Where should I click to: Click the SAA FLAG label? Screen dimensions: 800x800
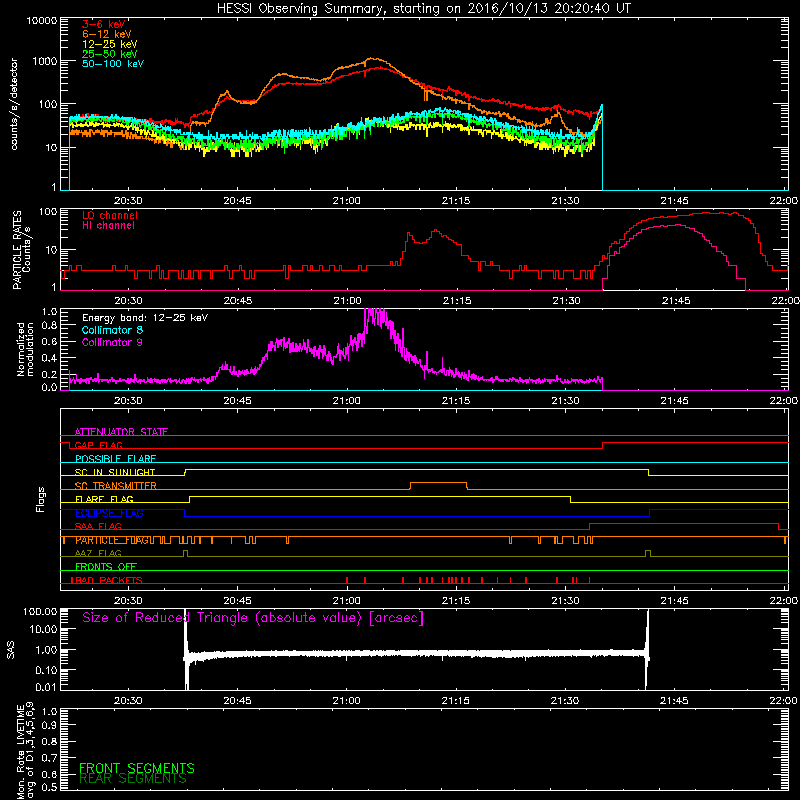(x=98, y=526)
